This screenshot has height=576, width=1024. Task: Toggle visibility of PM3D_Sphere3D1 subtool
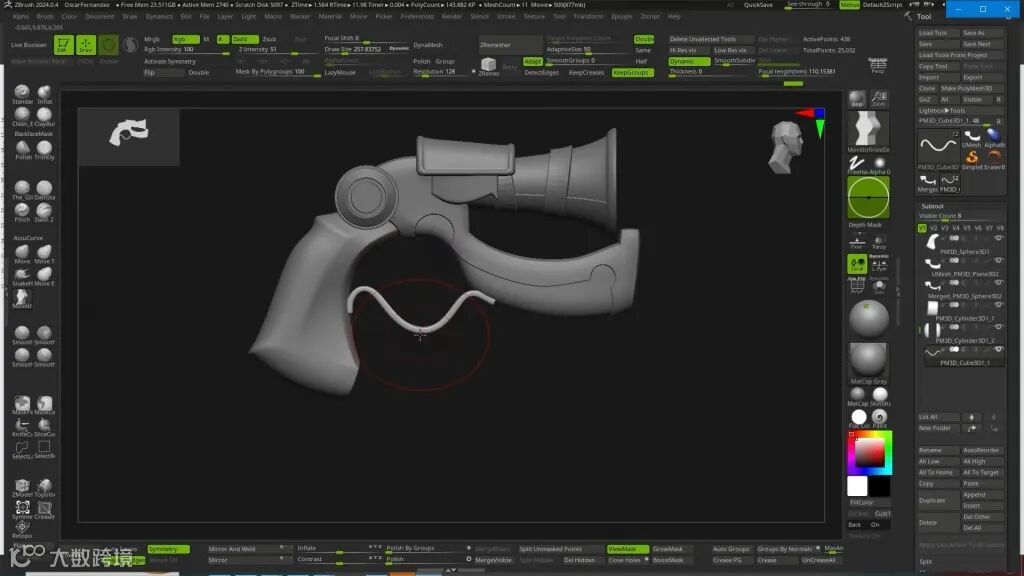click(998, 238)
